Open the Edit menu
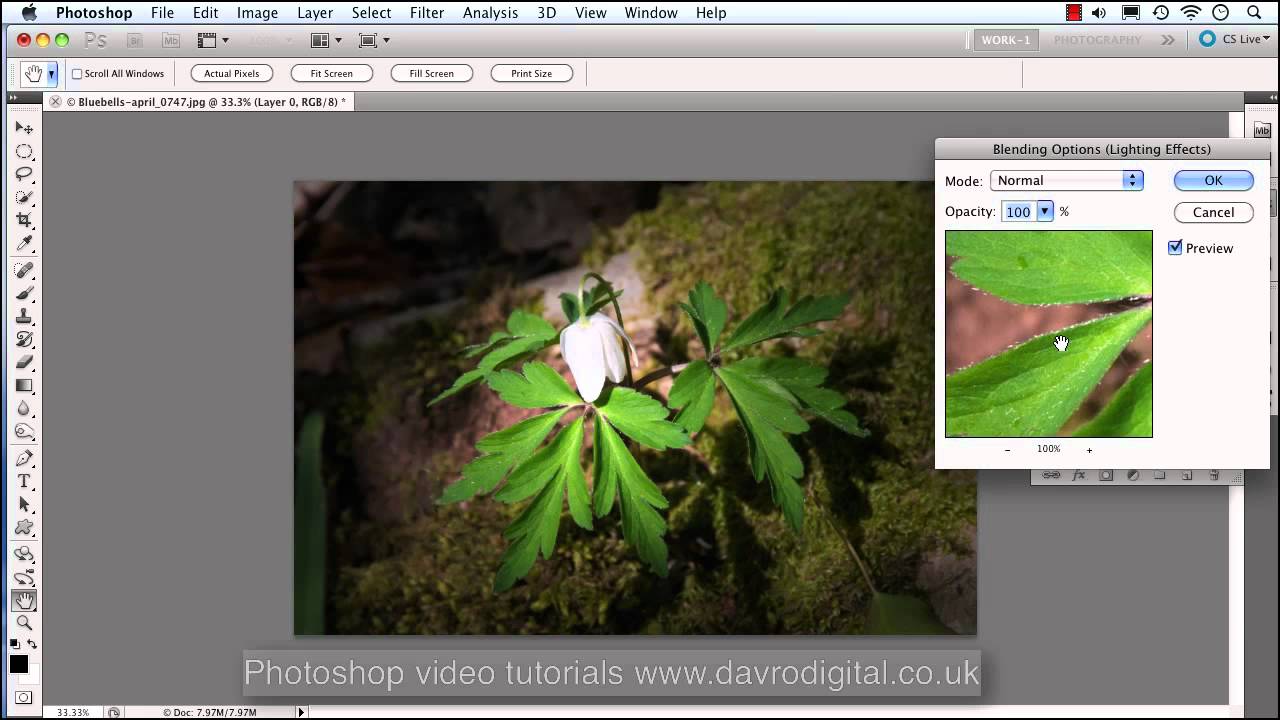Screen dimensions: 1280x720 click(x=206, y=13)
